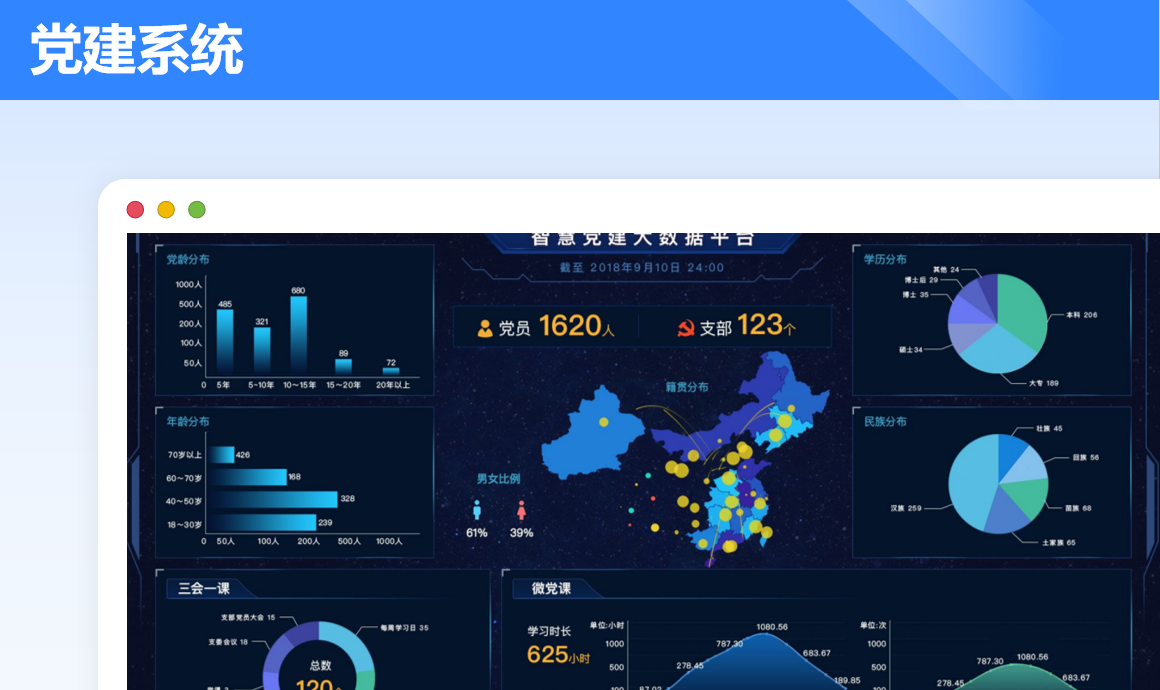Click the green window maximize dot
Viewport: 1160px width, 690px height.
(197, 209)
